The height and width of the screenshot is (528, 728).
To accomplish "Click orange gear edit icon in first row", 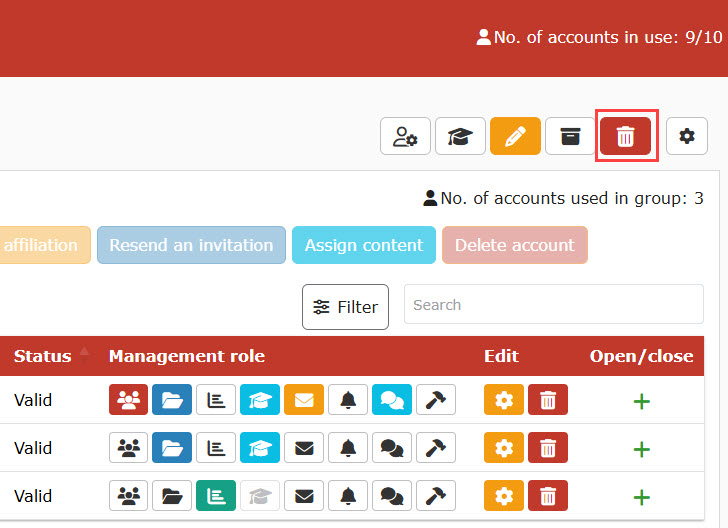I will (x=504, y=400).
